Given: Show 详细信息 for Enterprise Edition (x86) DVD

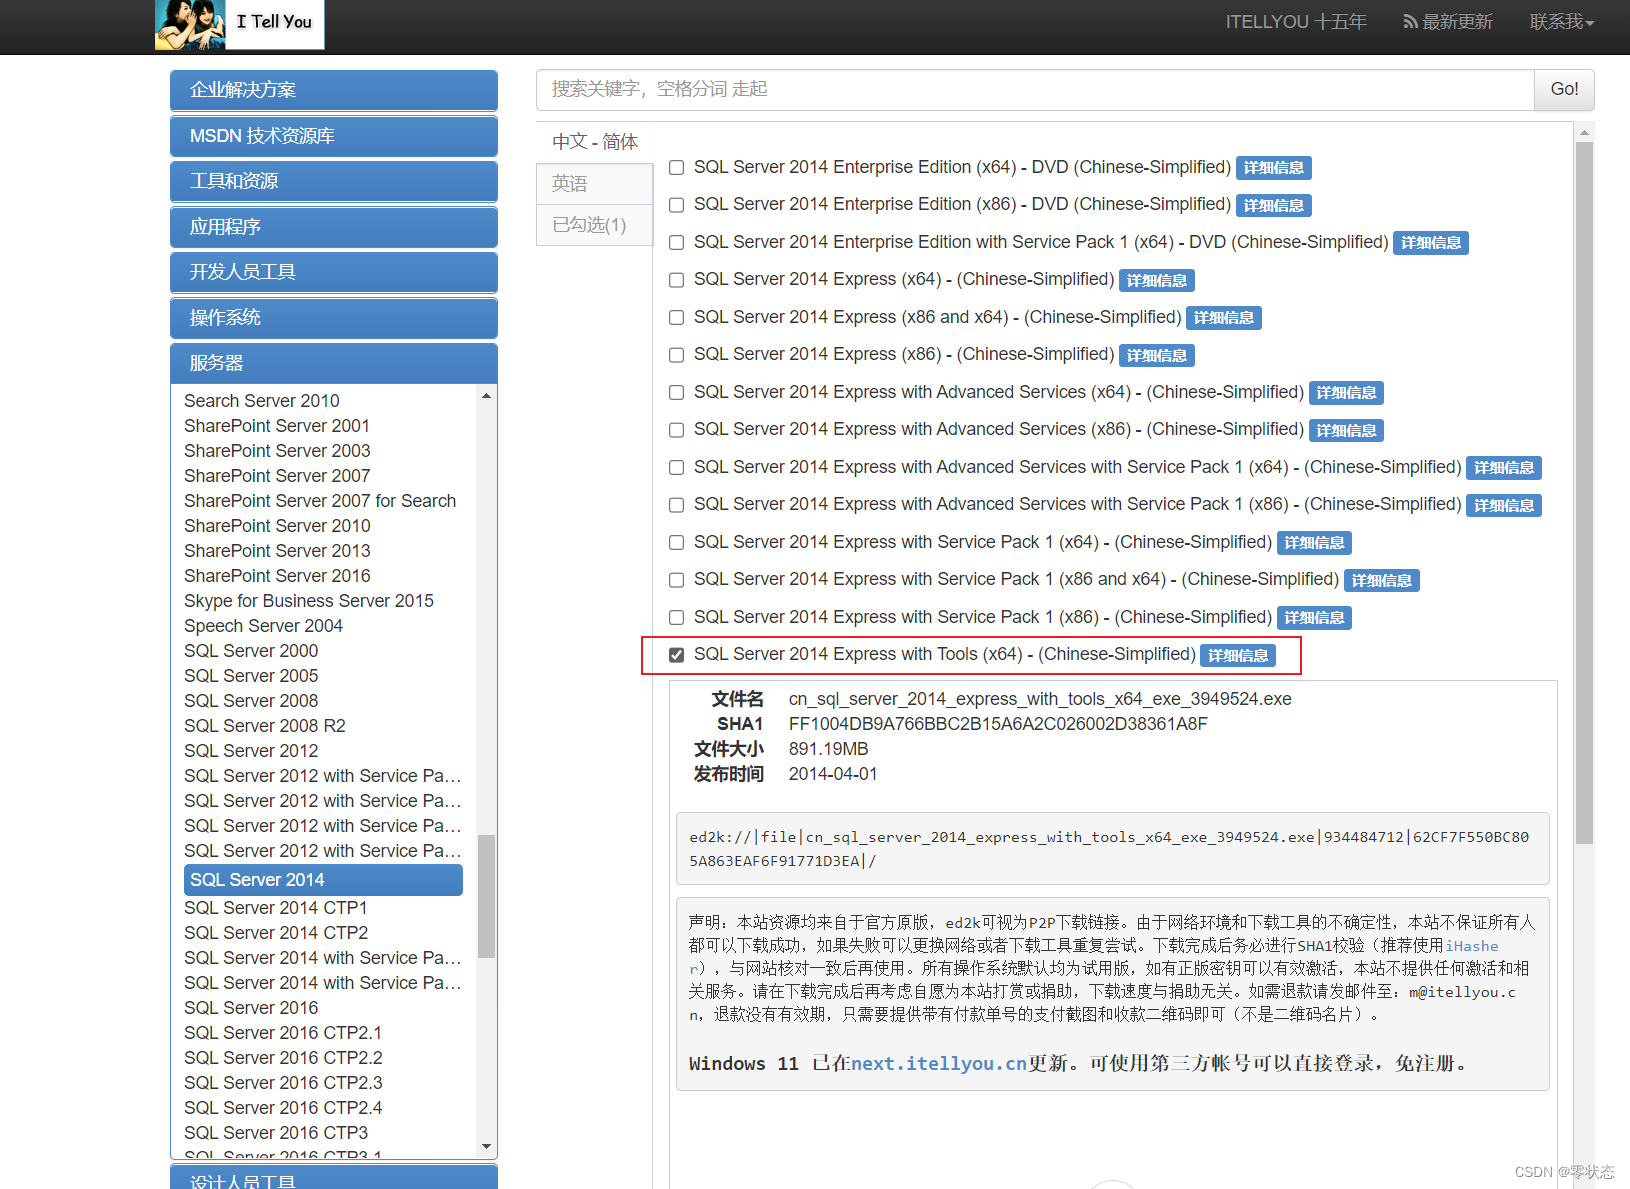Looking at the screenshot, I should pyautogui.click(x=1274, y=205).
